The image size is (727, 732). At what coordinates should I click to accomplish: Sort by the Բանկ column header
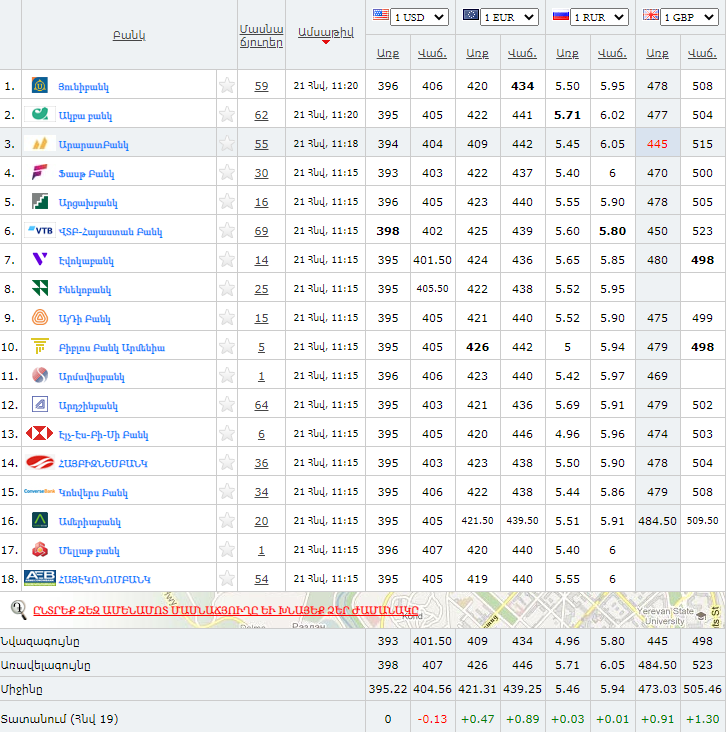[x=129, y=35]
